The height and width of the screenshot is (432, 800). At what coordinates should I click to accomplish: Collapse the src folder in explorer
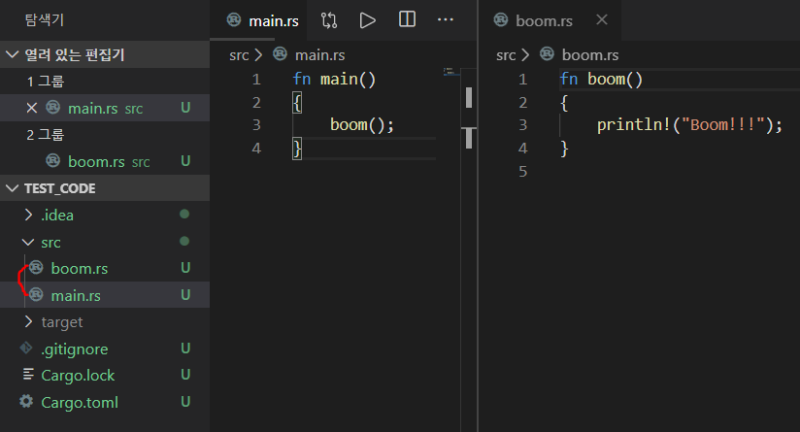50,242
